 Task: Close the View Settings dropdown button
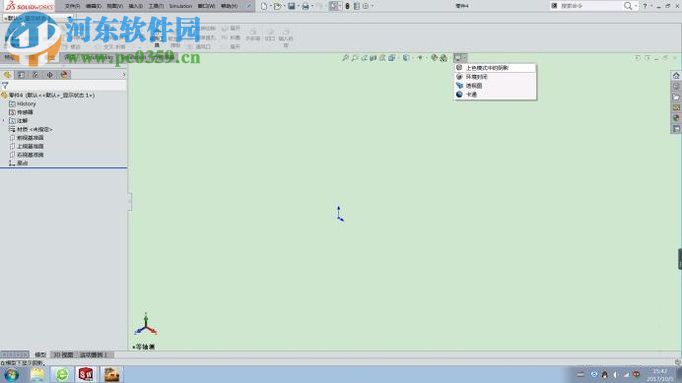(x=460, y=58)
